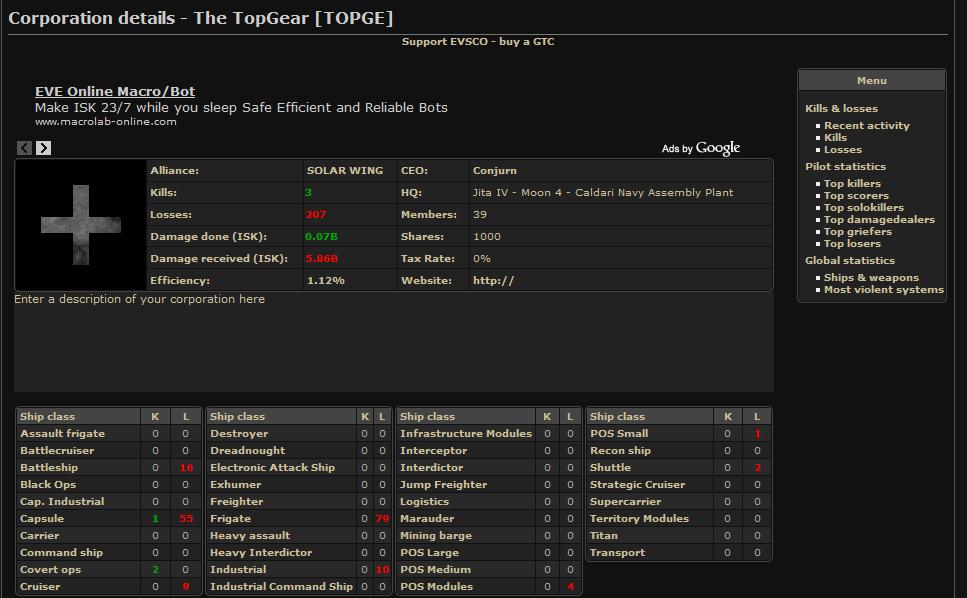The height and width of the screenshot is (598, 967).
Task: Click the Marauder ship class link
Action: pyautogui.click(x=427, y=518)
